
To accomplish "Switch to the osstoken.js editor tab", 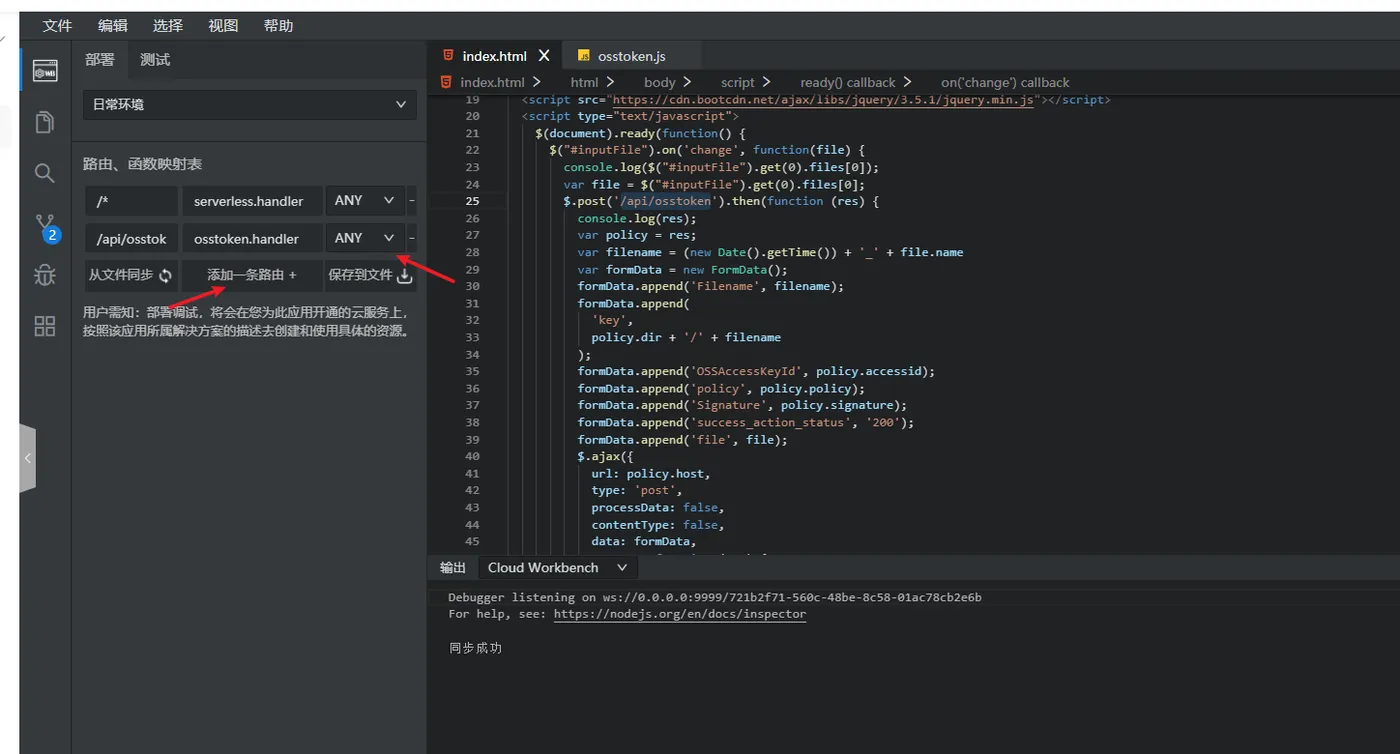I will (632, 56).
